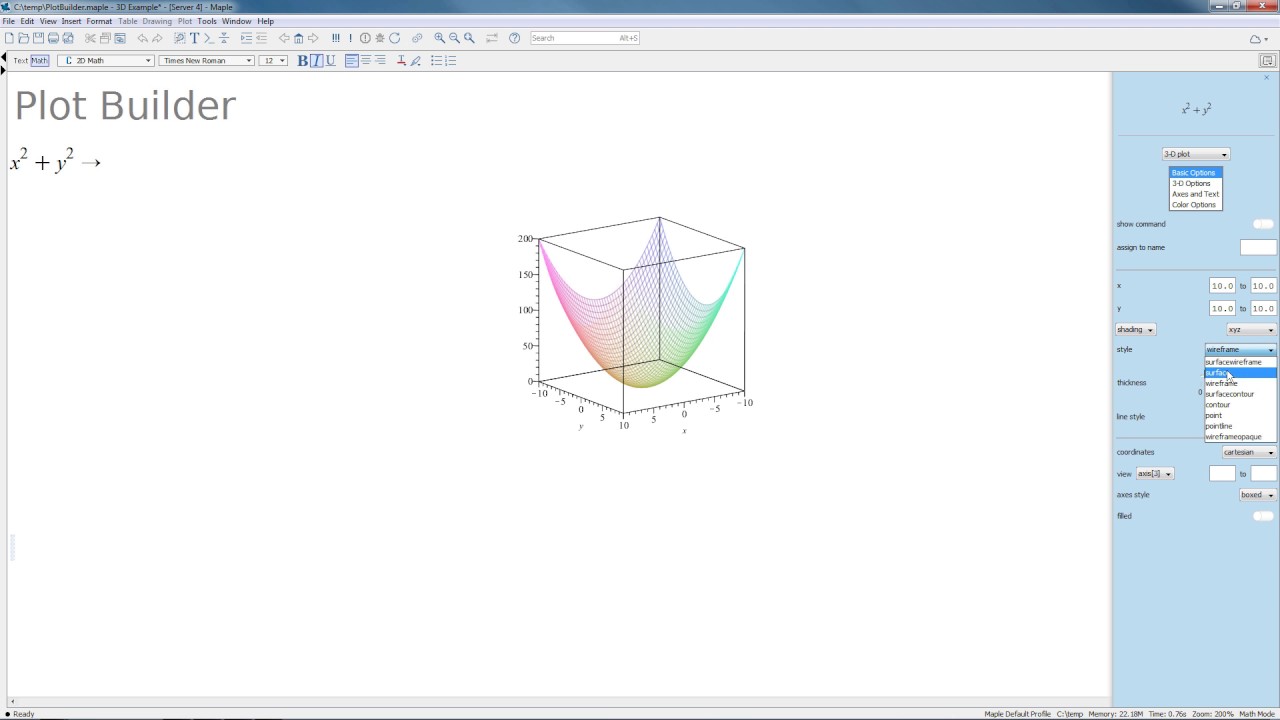Click the Home page icon
Screen dimensions: 1280x720
pyautogui.click(x=298, y=38)
